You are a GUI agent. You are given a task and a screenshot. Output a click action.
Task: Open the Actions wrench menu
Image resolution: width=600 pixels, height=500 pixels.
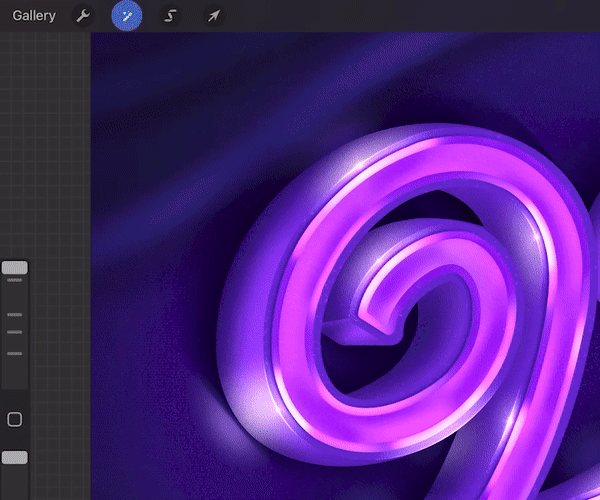point(84,16)
